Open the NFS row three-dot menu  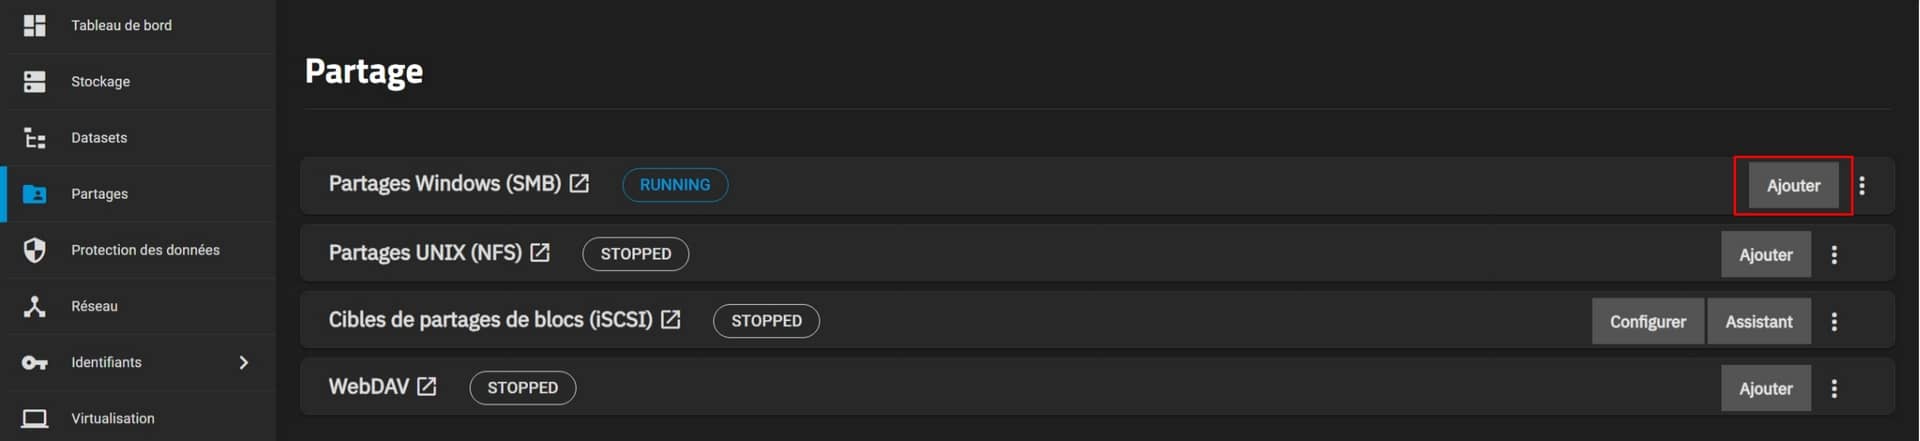pos(1834,255)
